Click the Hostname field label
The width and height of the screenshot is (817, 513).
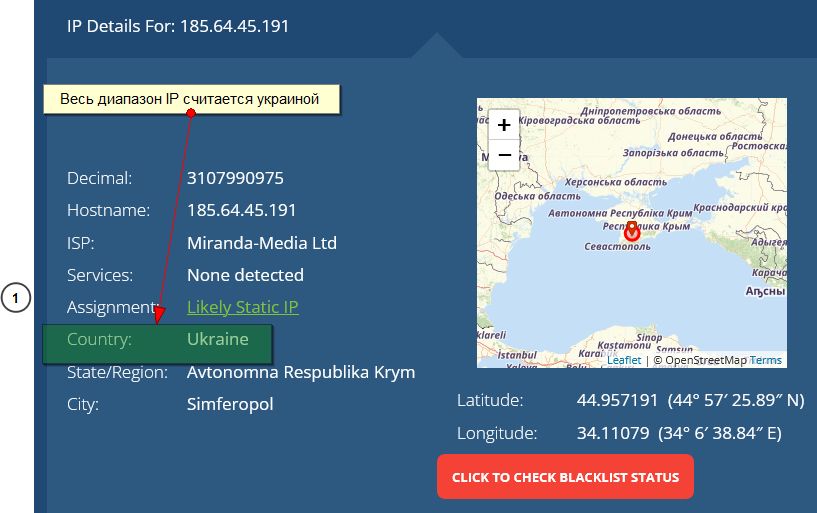(x=108, y=210)
